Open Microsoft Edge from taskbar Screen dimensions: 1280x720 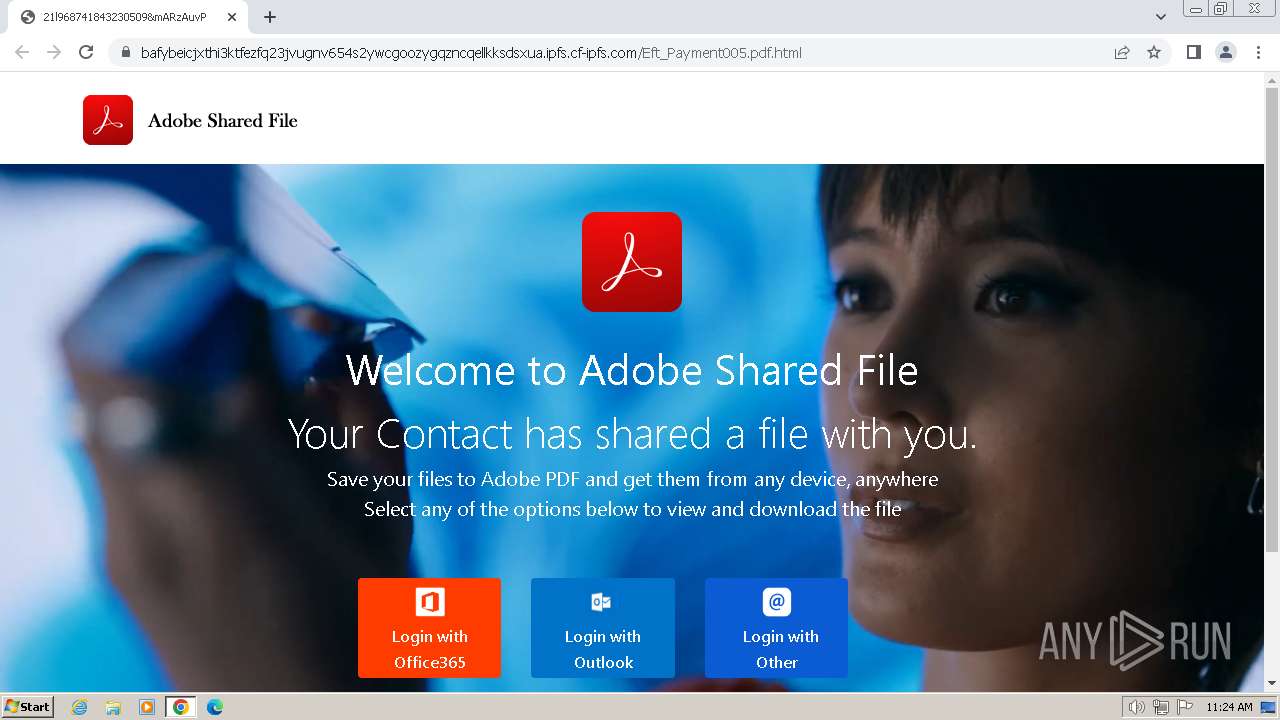point(214,707)
